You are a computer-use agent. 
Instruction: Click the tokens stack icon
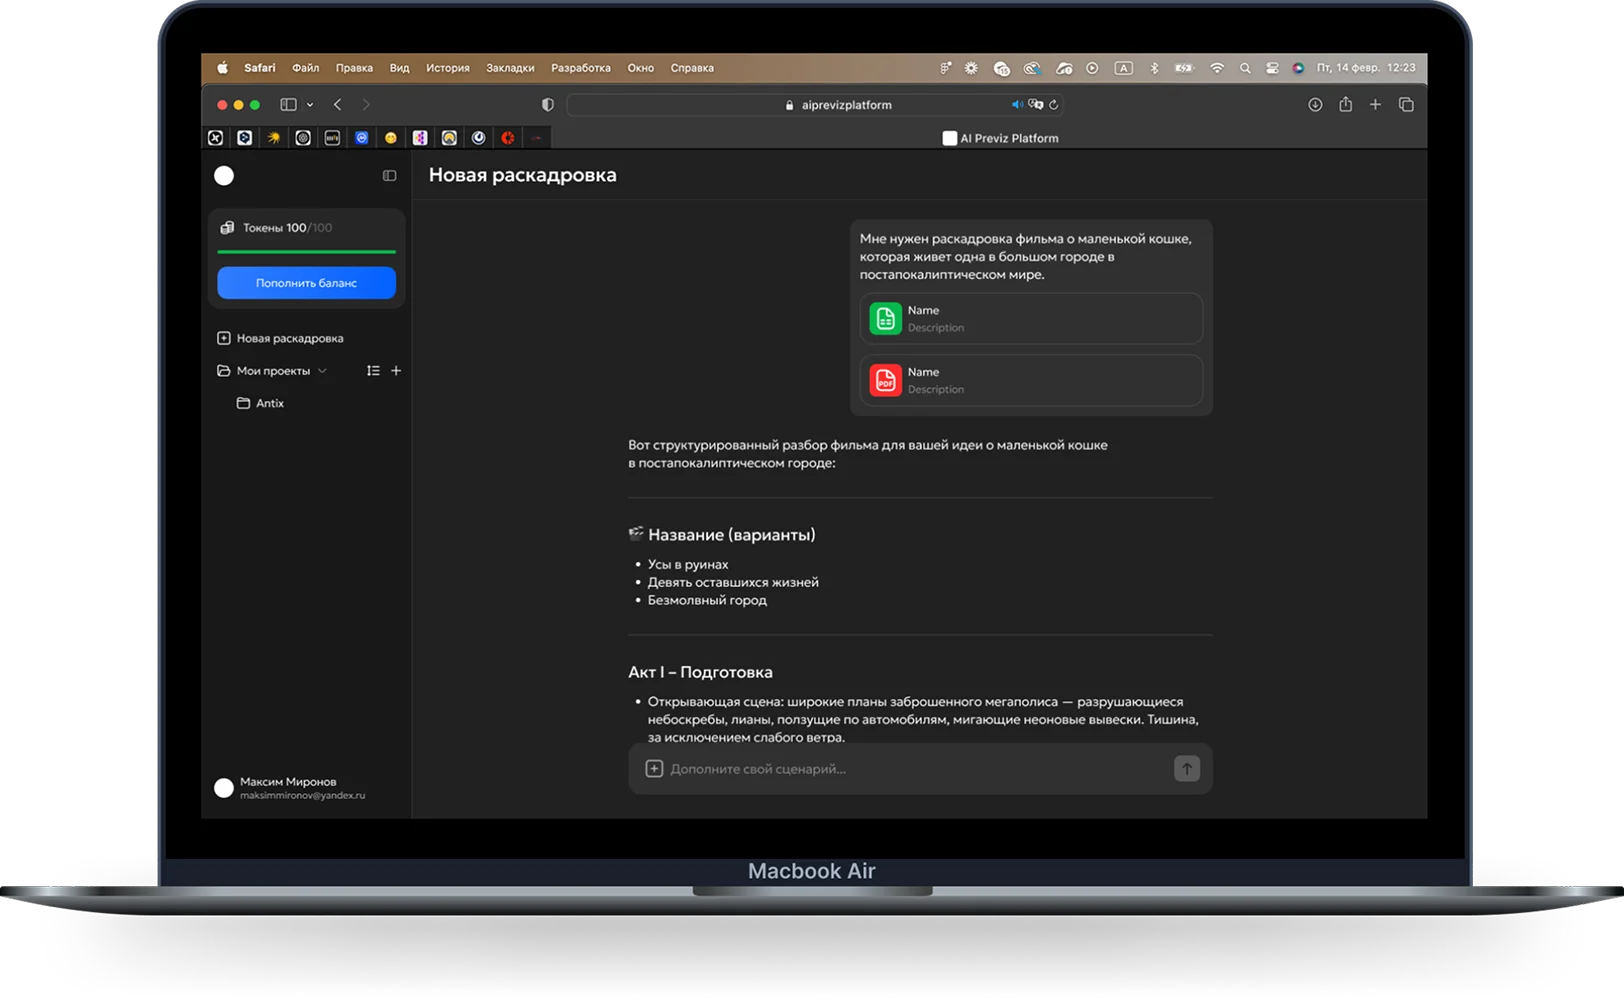227,228
